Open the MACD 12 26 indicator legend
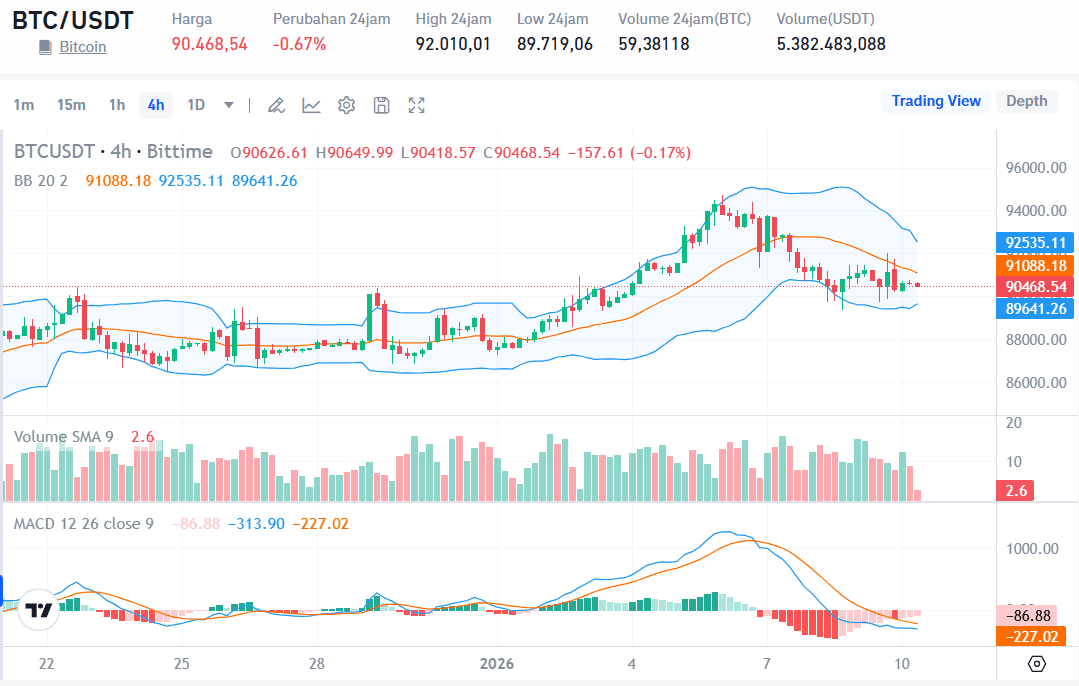This screenshot has height=686, width=1079. (x=83, y=523)
